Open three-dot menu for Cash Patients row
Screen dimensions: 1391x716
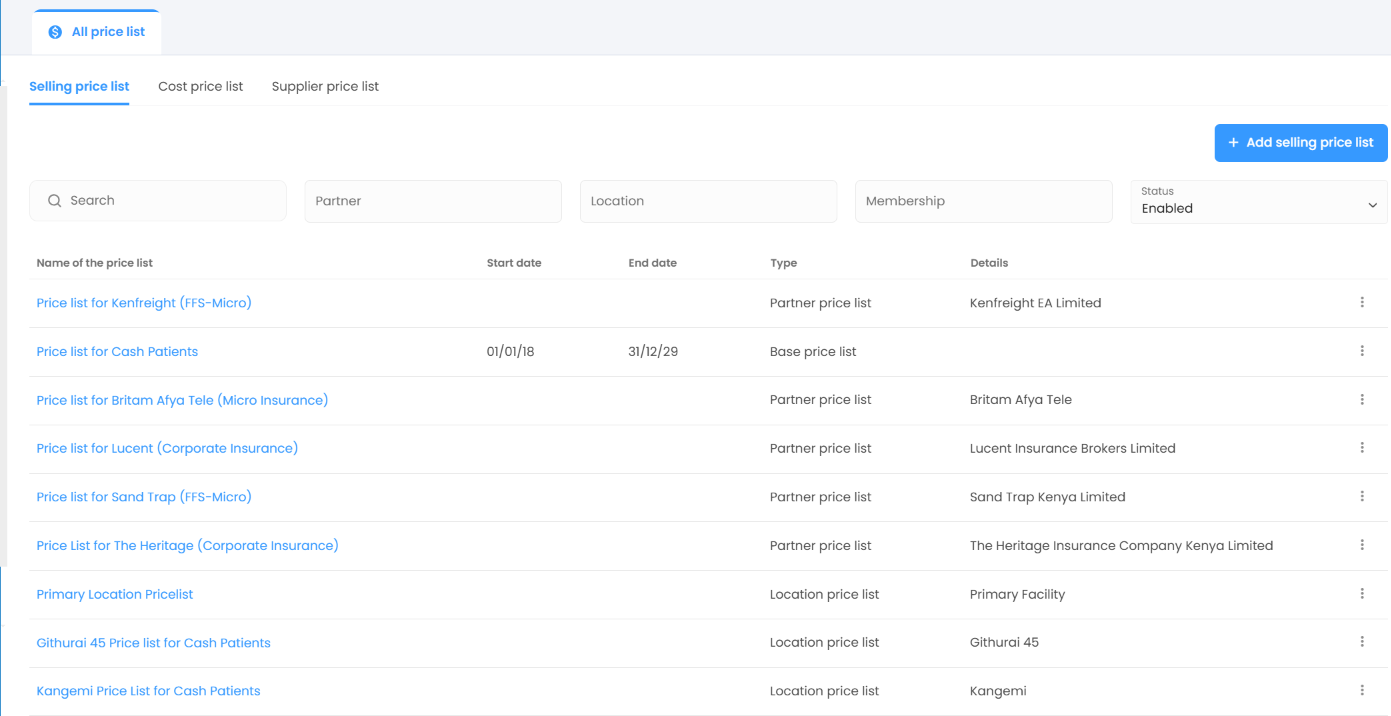click(x=1361, y=351)
